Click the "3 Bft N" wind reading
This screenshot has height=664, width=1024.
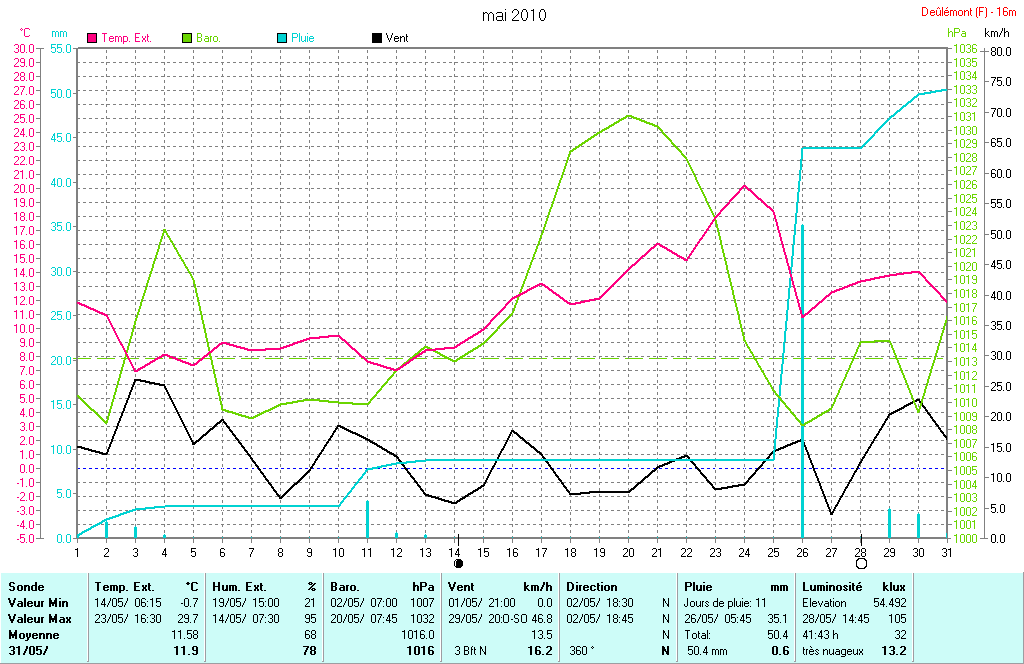click(x=475, y=651)
